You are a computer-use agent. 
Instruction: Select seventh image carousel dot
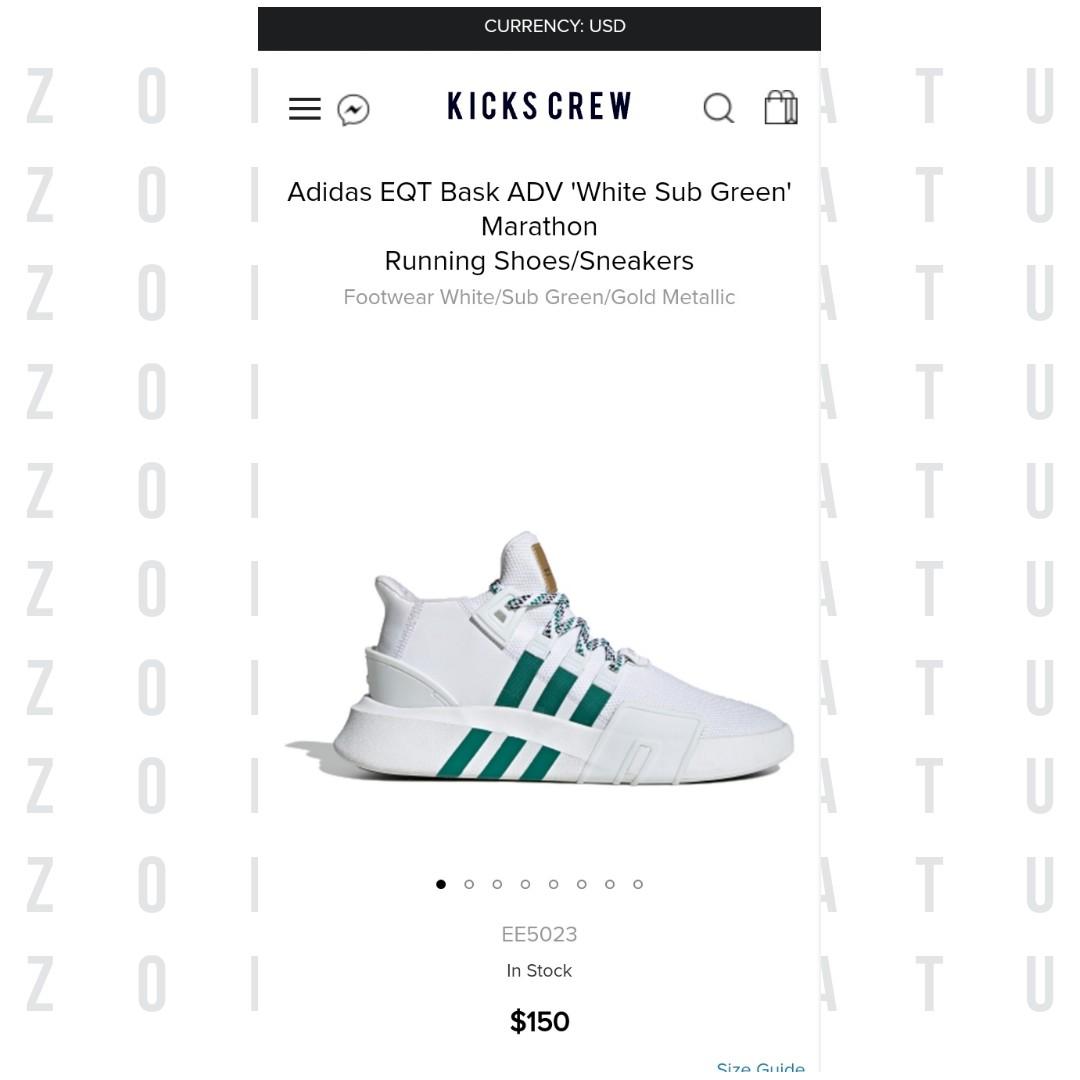(610, 884)
